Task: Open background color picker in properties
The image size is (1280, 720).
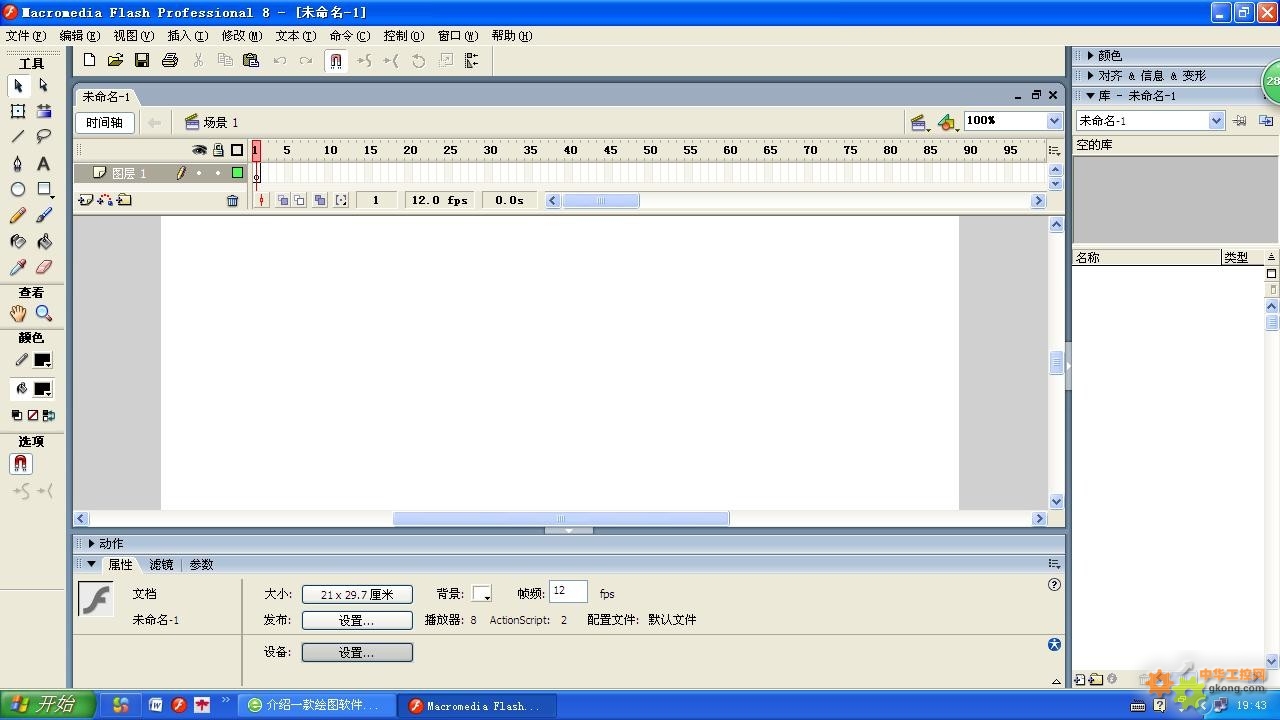Action: (482, 594)
